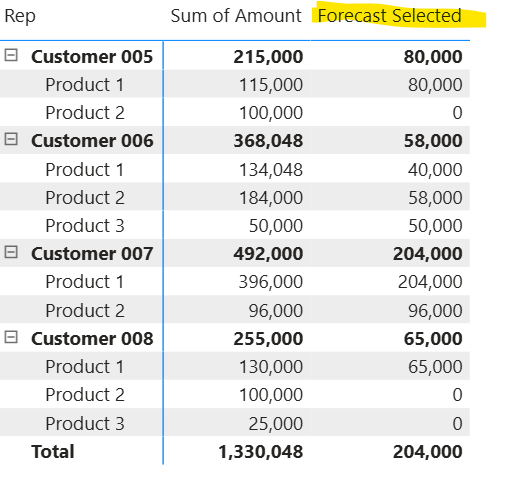This screenshot has width=505, height=478.
Task: Collapse the Customer 007 row
Action: [11, 252]
